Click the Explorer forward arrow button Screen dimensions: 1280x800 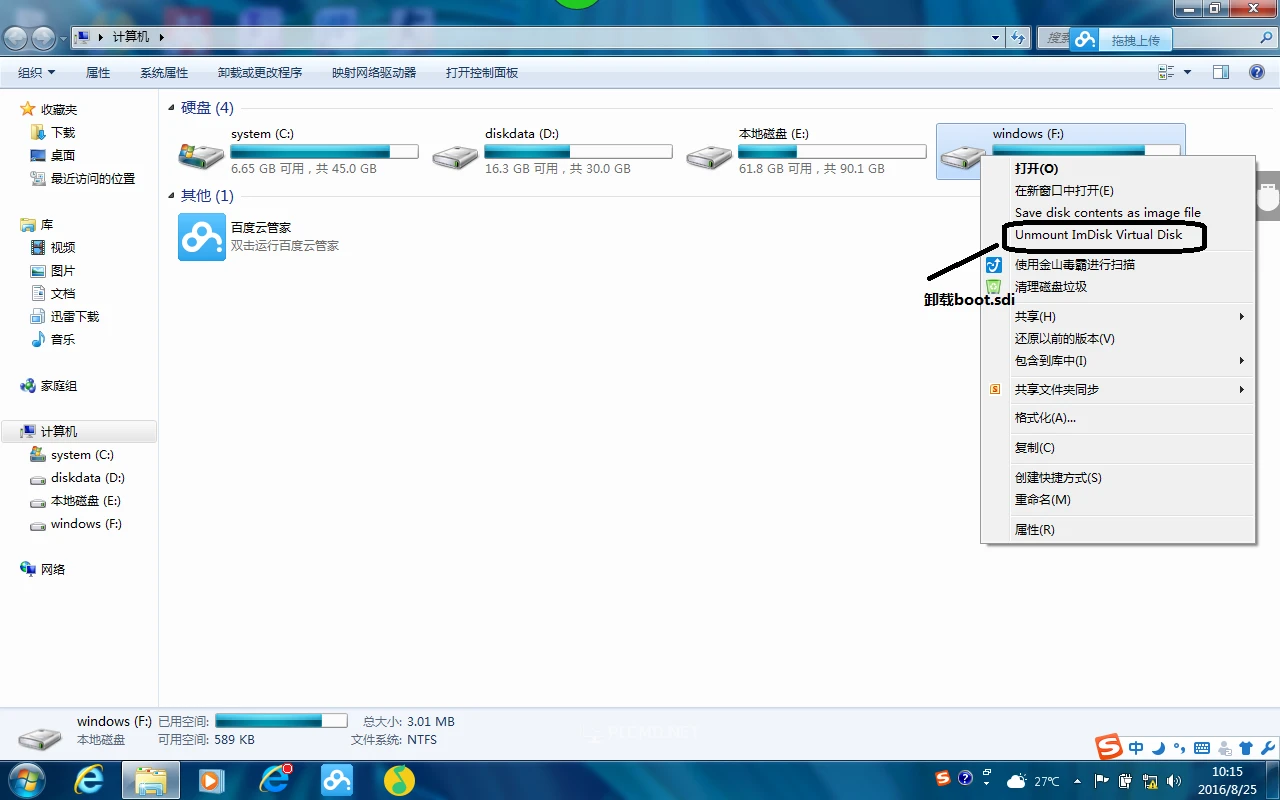click(44, 38)
